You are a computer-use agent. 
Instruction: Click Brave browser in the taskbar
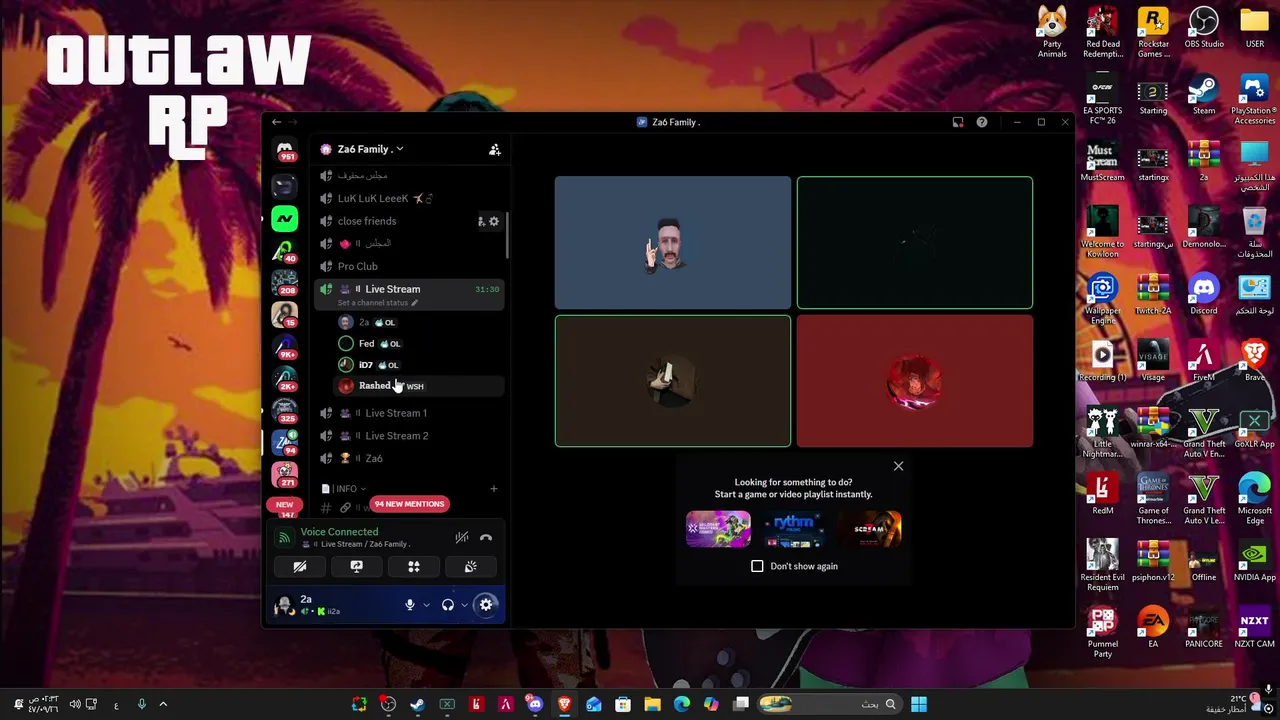[564, 704]
